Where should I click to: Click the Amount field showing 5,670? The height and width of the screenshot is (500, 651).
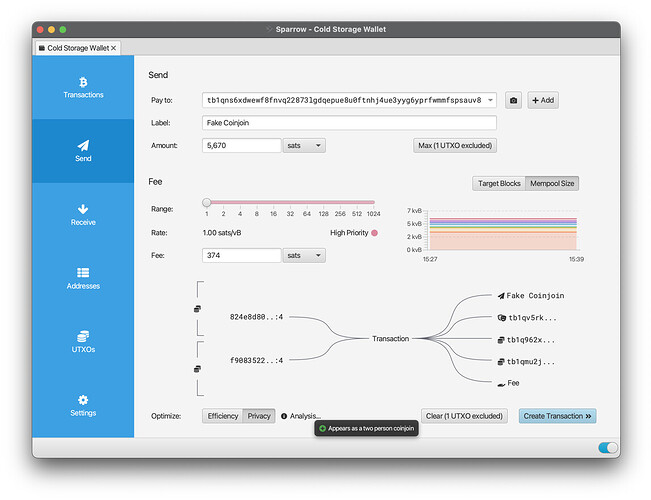tap(242, 146)
